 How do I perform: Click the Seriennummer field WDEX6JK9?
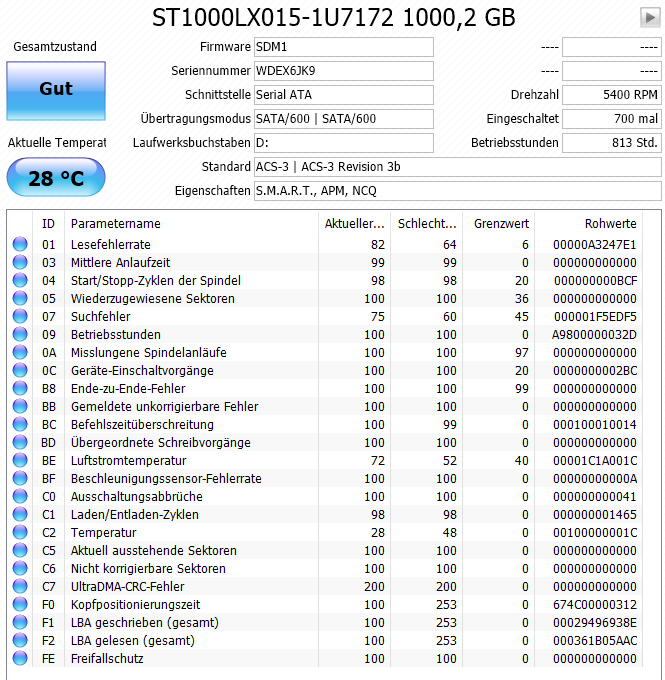click(x=344, y=71)
